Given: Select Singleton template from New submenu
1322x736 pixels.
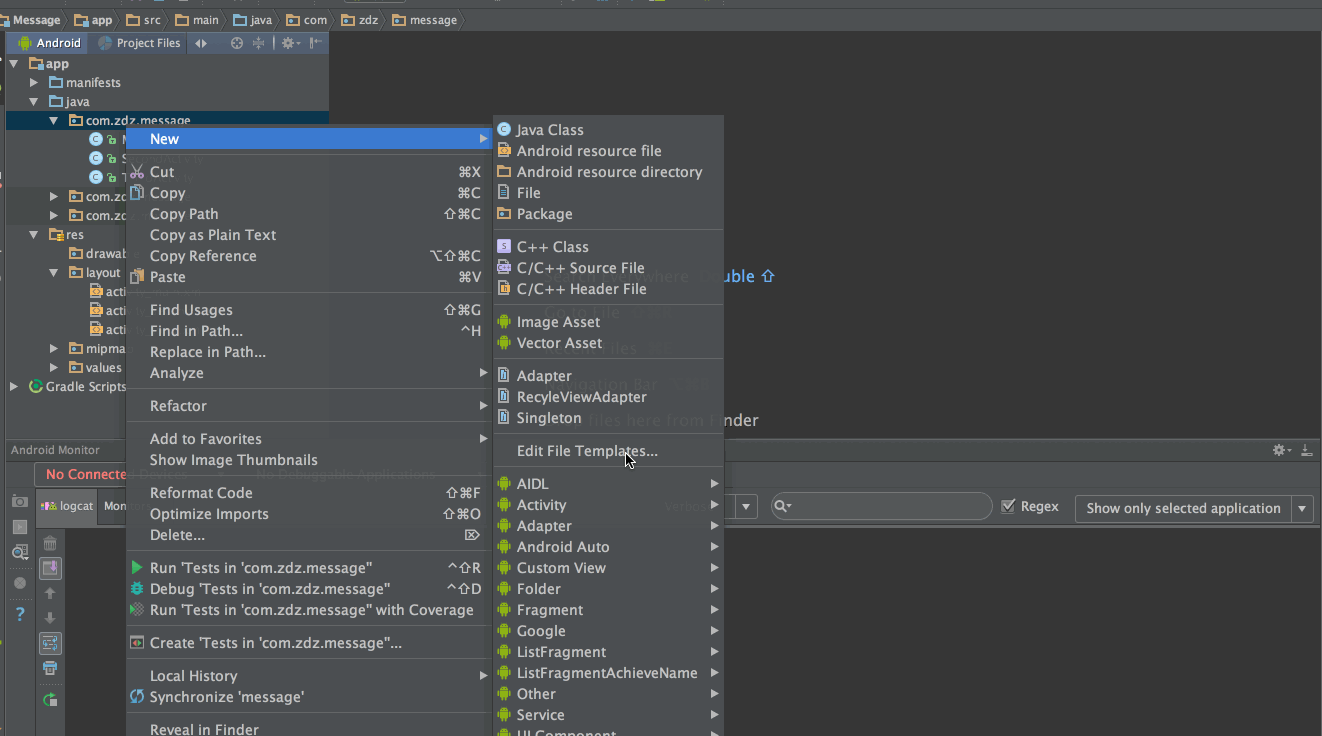Looking at the screenshot, I should (548, 418).
